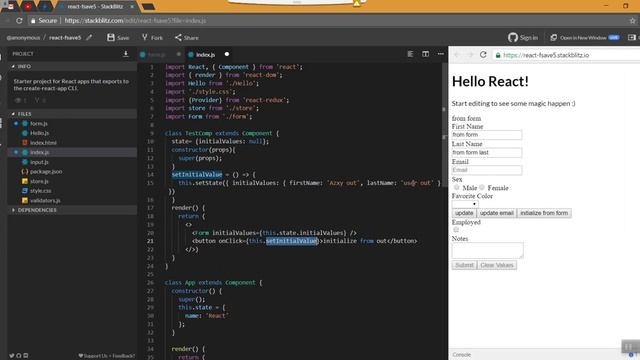Click the First Name input field
Image resolution: width=640 pixels, height=360 pixels.
487,135
